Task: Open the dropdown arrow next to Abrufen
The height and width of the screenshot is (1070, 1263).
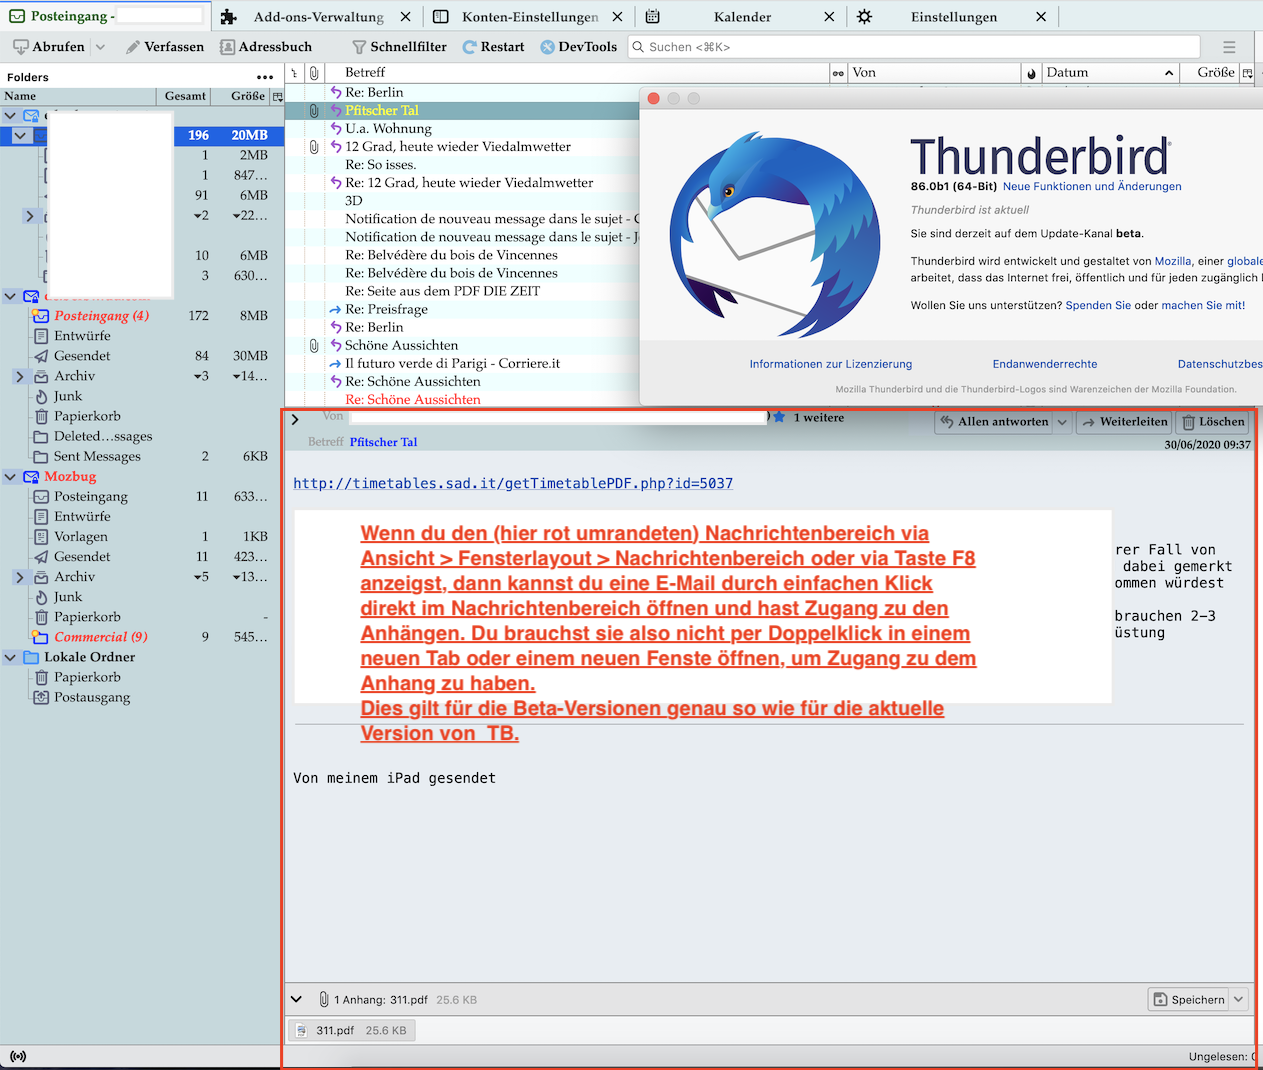Action: coord(100,47)
